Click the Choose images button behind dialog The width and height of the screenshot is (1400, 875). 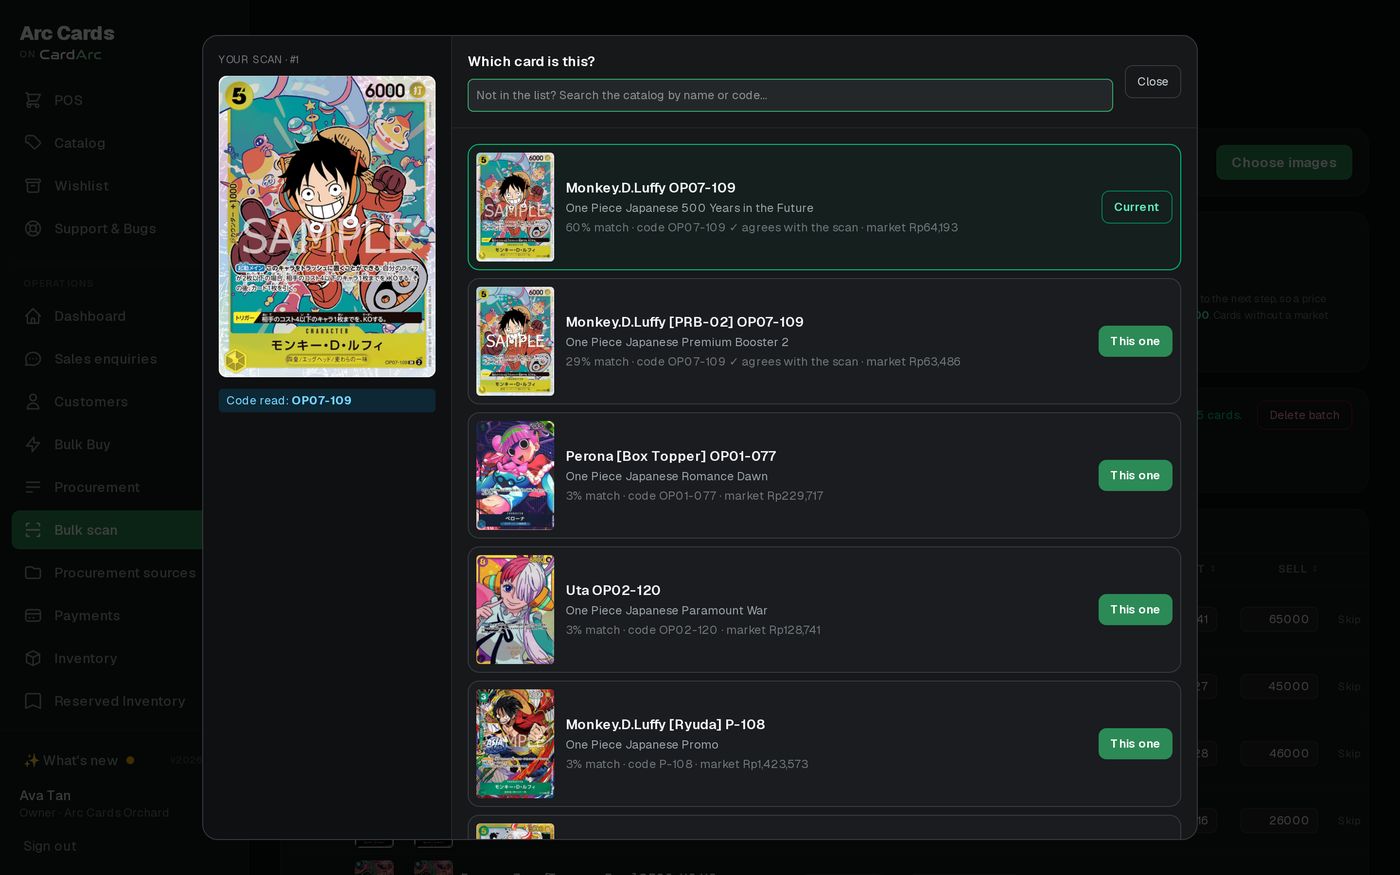point(1284,162)
